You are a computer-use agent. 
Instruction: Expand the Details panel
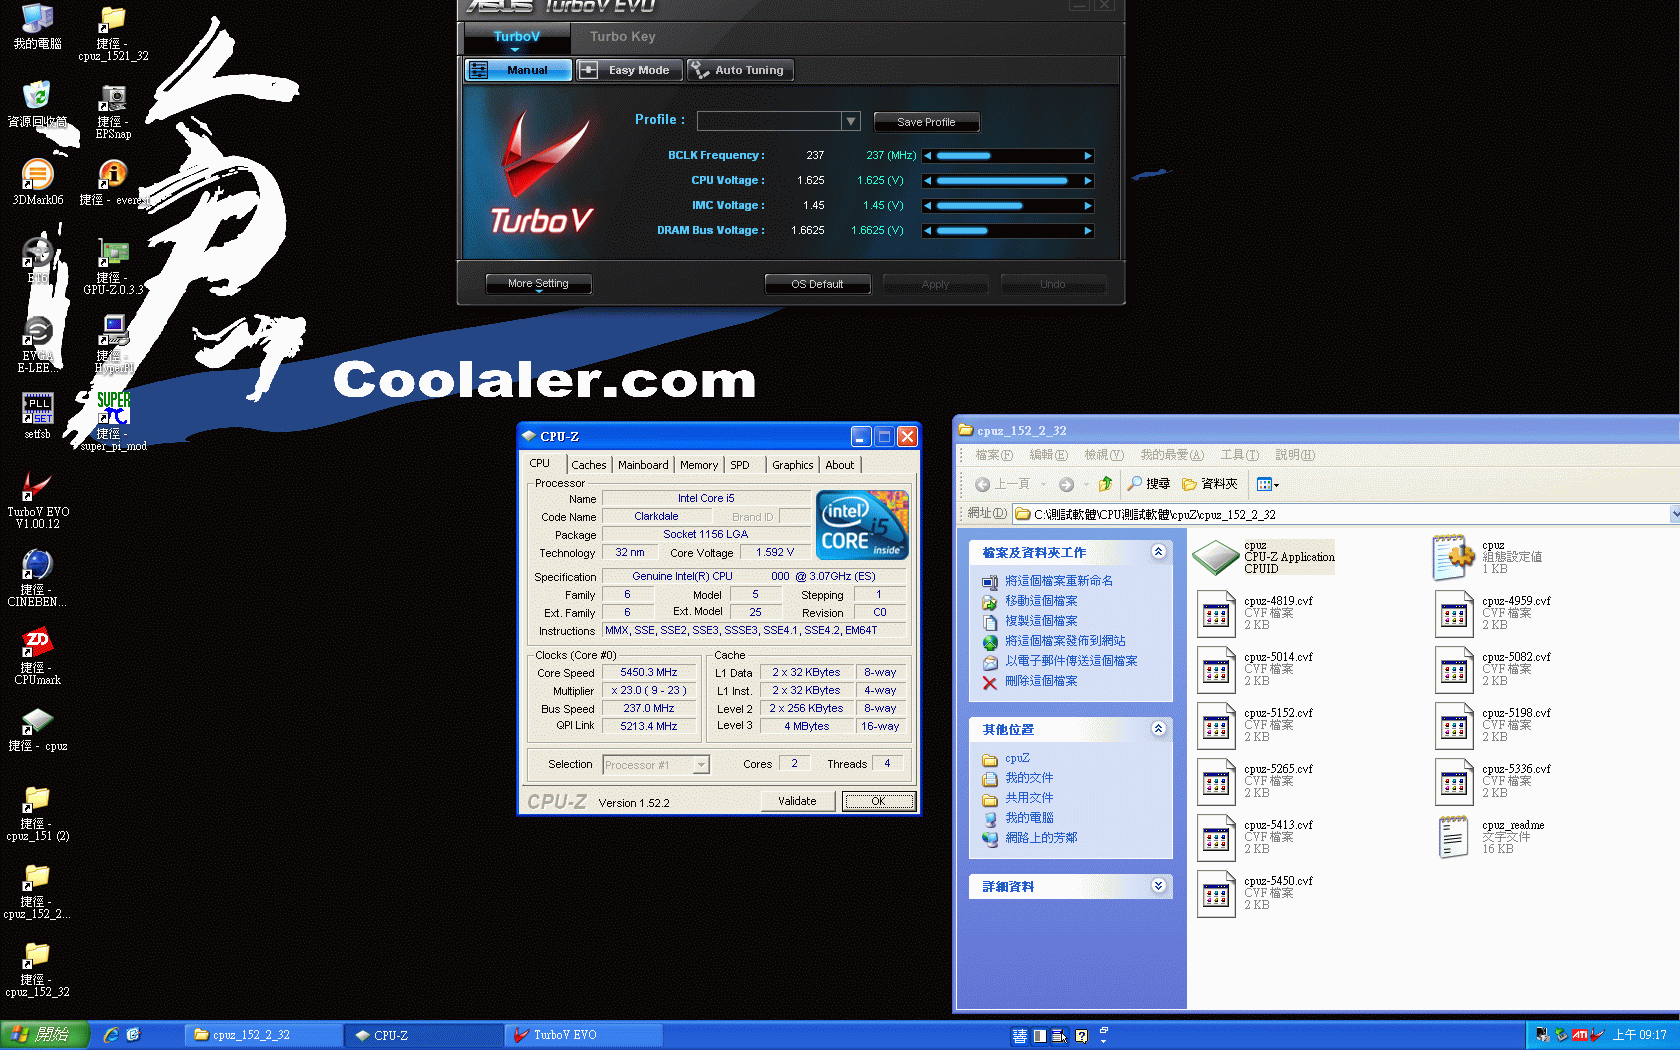(x=1158, y=886)
